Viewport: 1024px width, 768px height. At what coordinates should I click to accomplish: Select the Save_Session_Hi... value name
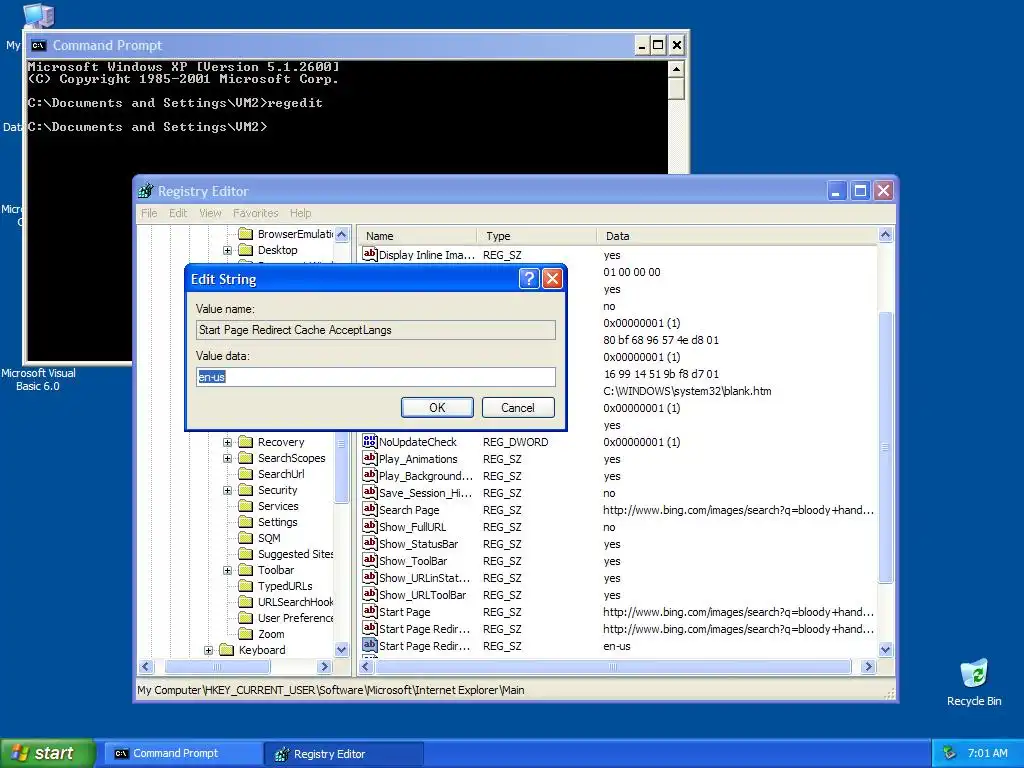pyautogui.click(x=425, y=493)
